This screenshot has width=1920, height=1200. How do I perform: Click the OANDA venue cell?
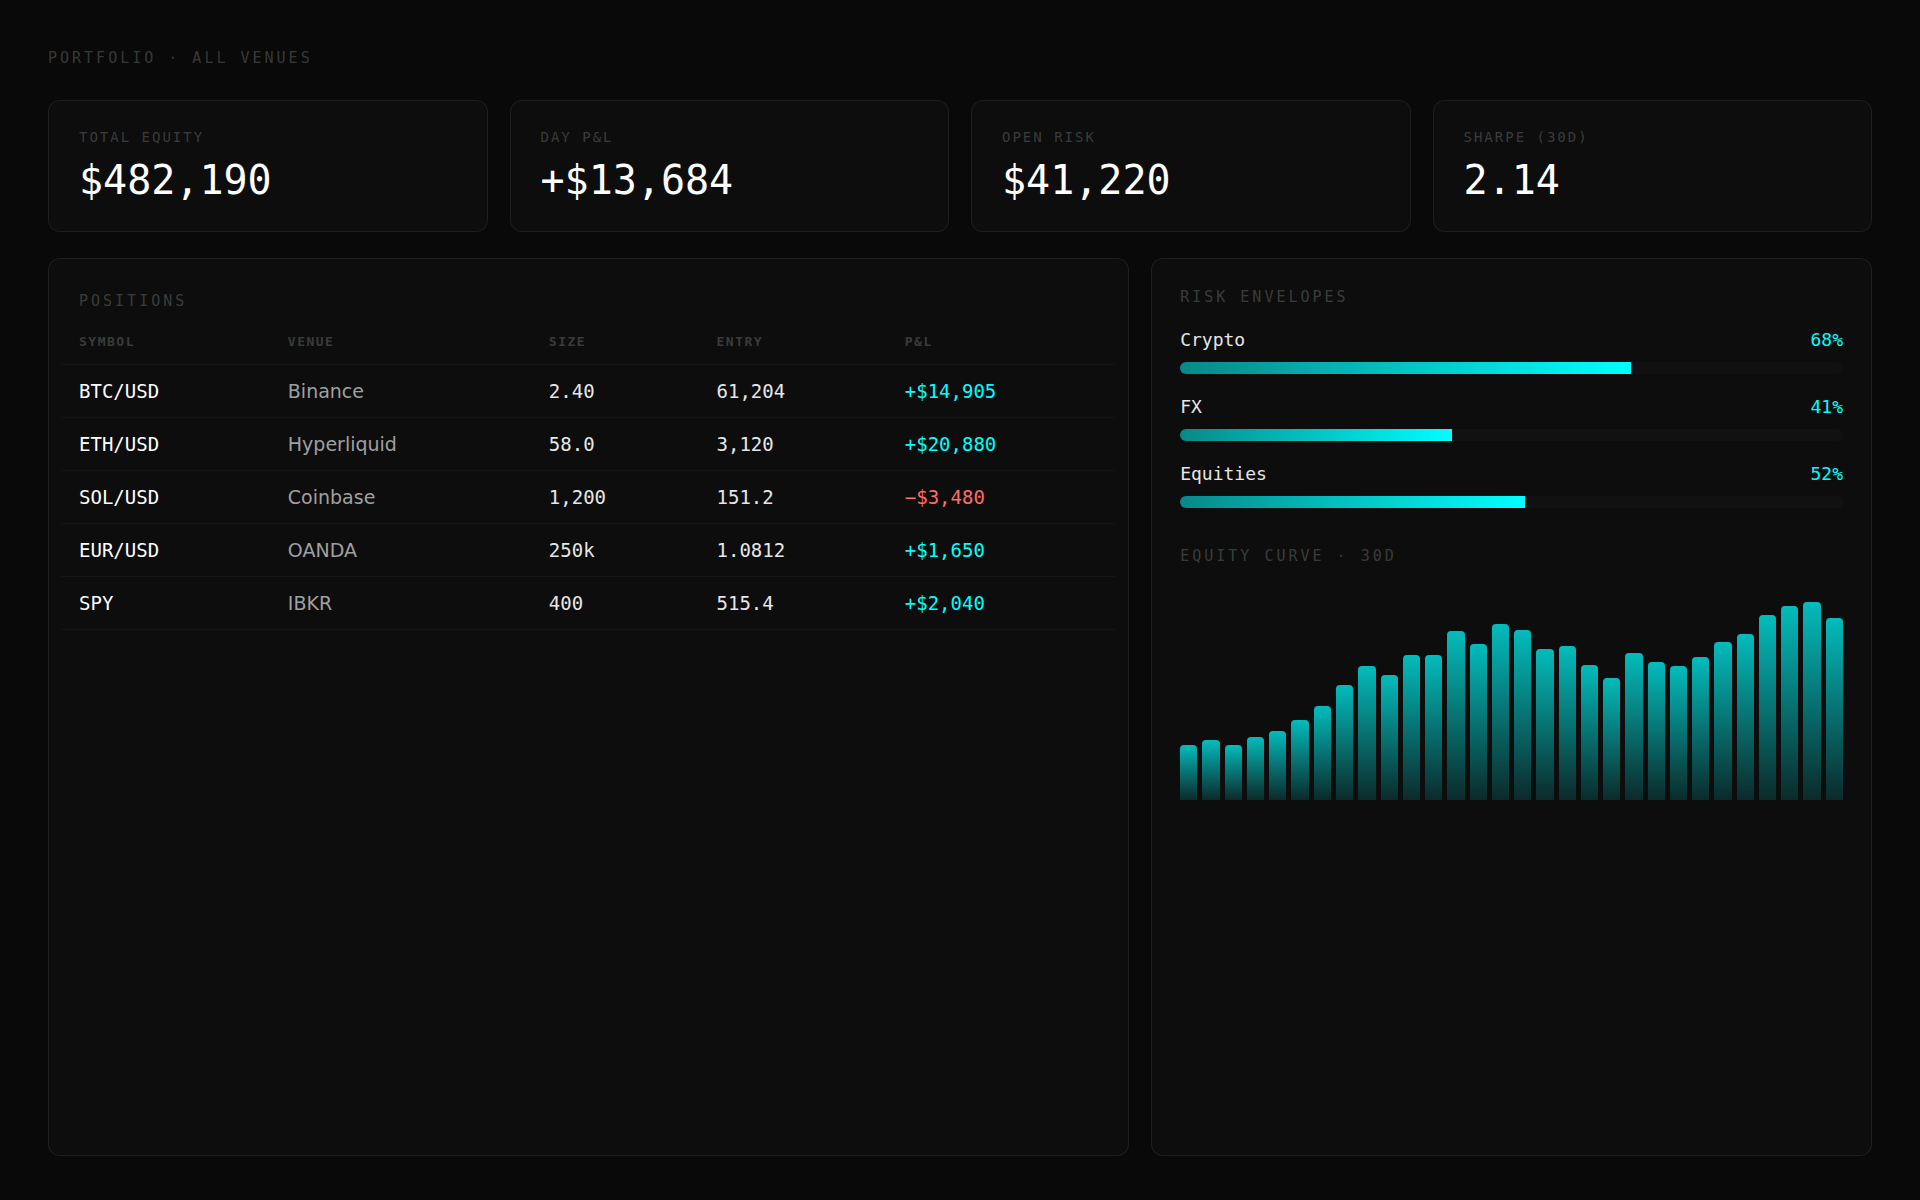point(322,551)
